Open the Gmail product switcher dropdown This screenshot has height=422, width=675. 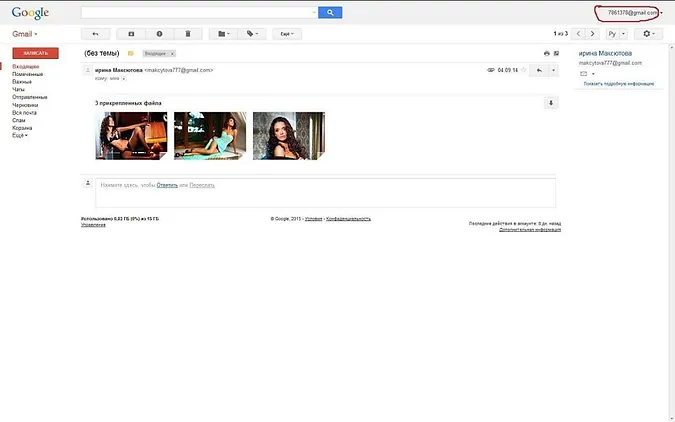coord(25,34)
